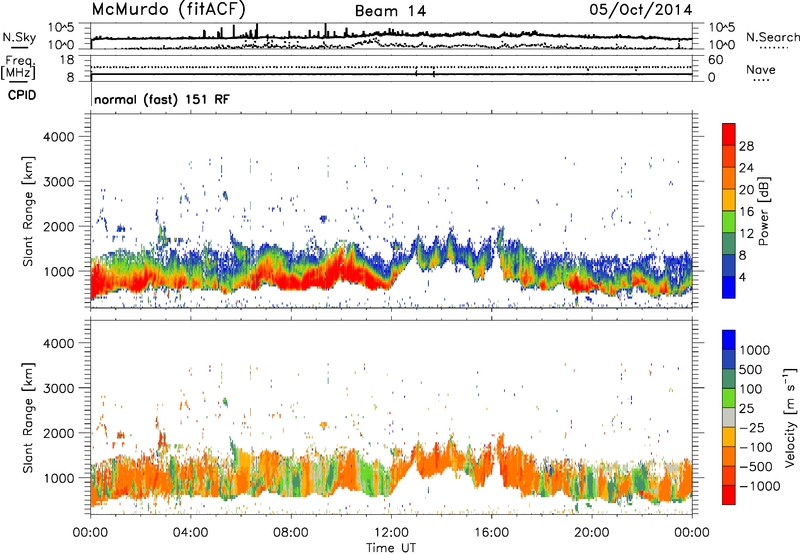Click the red top of power colorbar
Image resolution: width=800 pixels, height=554 pixels.
pyautogui.click(x=729, y=135)
